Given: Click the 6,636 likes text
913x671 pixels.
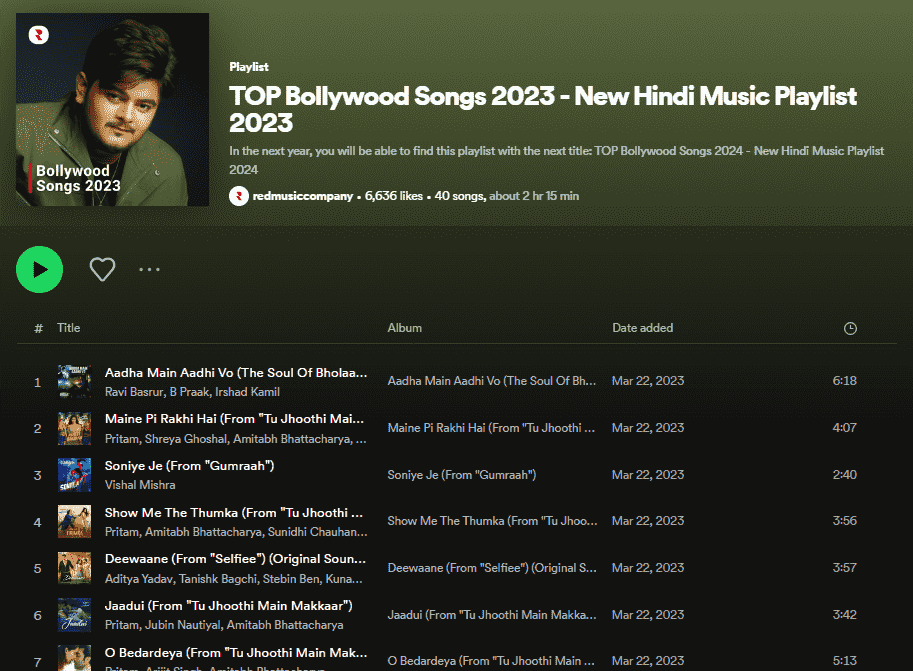Looking at the screenshot, I should 394,196.
